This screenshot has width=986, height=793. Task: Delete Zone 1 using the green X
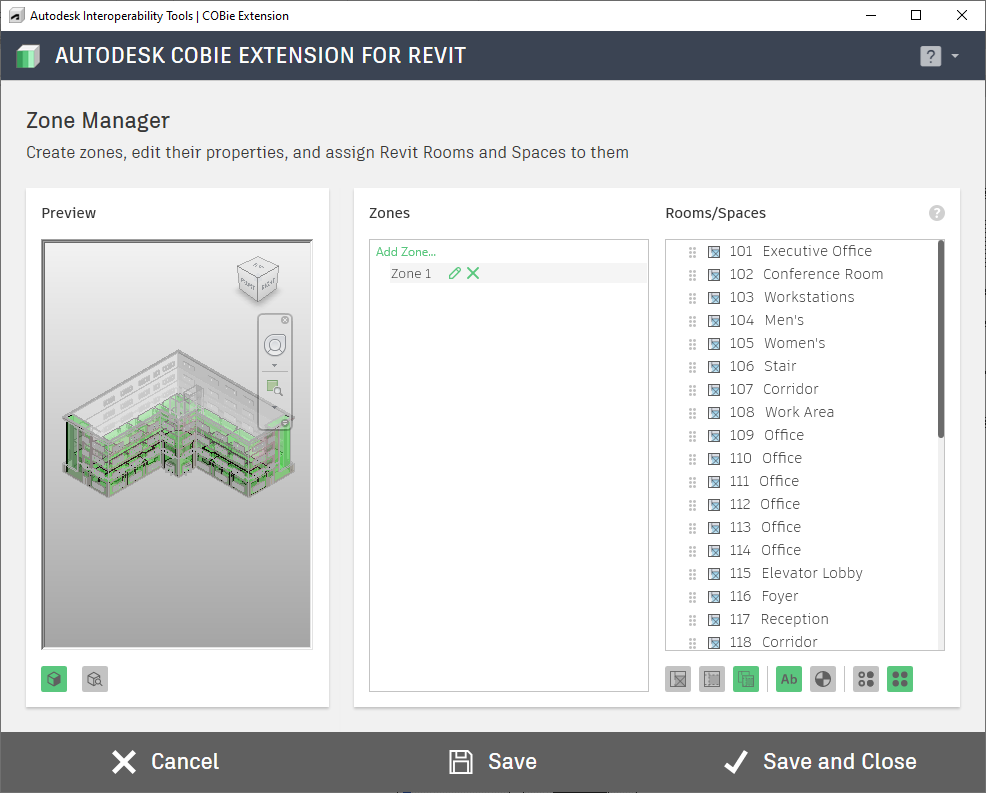[473, 273]
